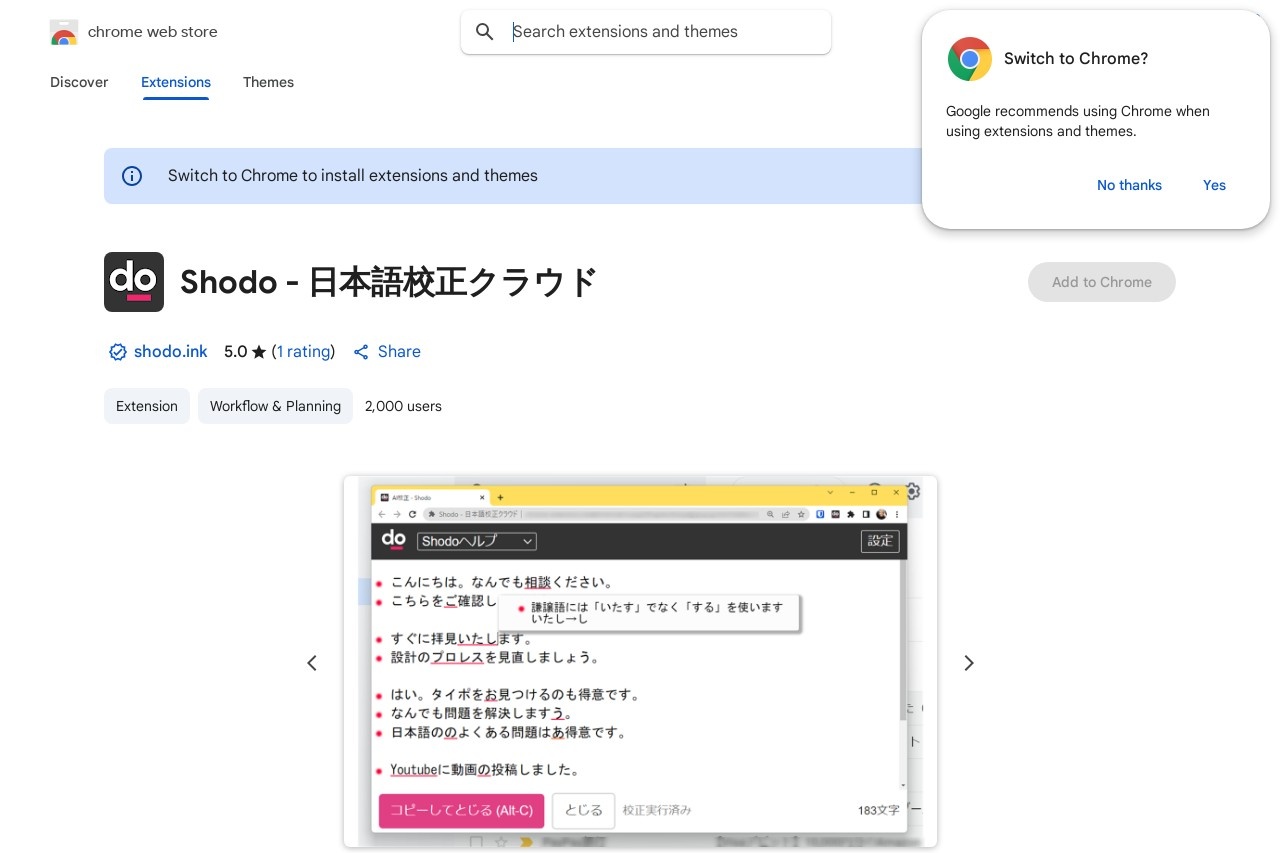Switch to the Themes tab
Screen dimensions: 1280x853
point(268,82)
